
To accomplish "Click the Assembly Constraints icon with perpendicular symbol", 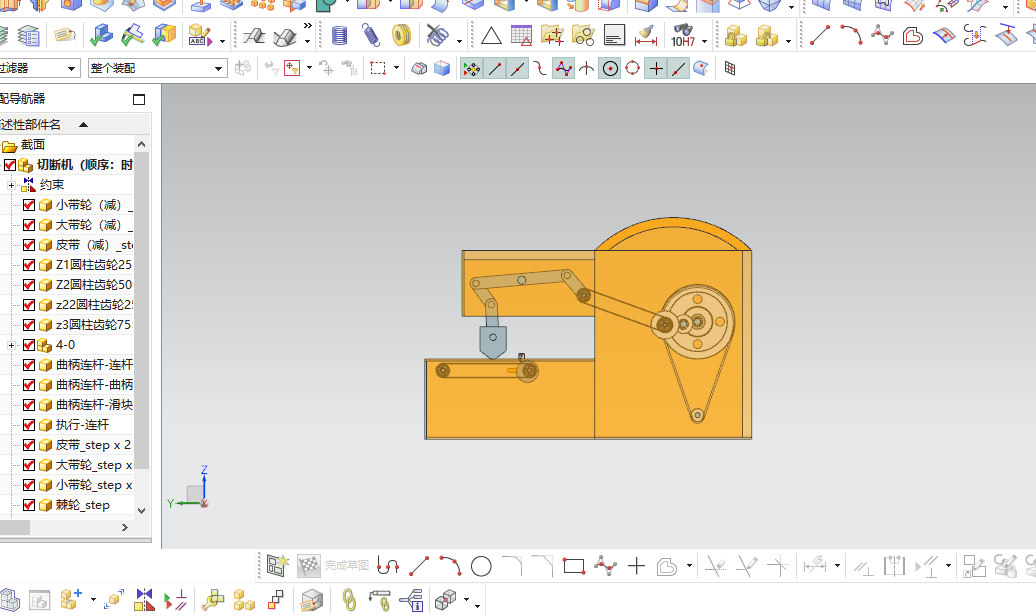I will (x=176, y=600).
